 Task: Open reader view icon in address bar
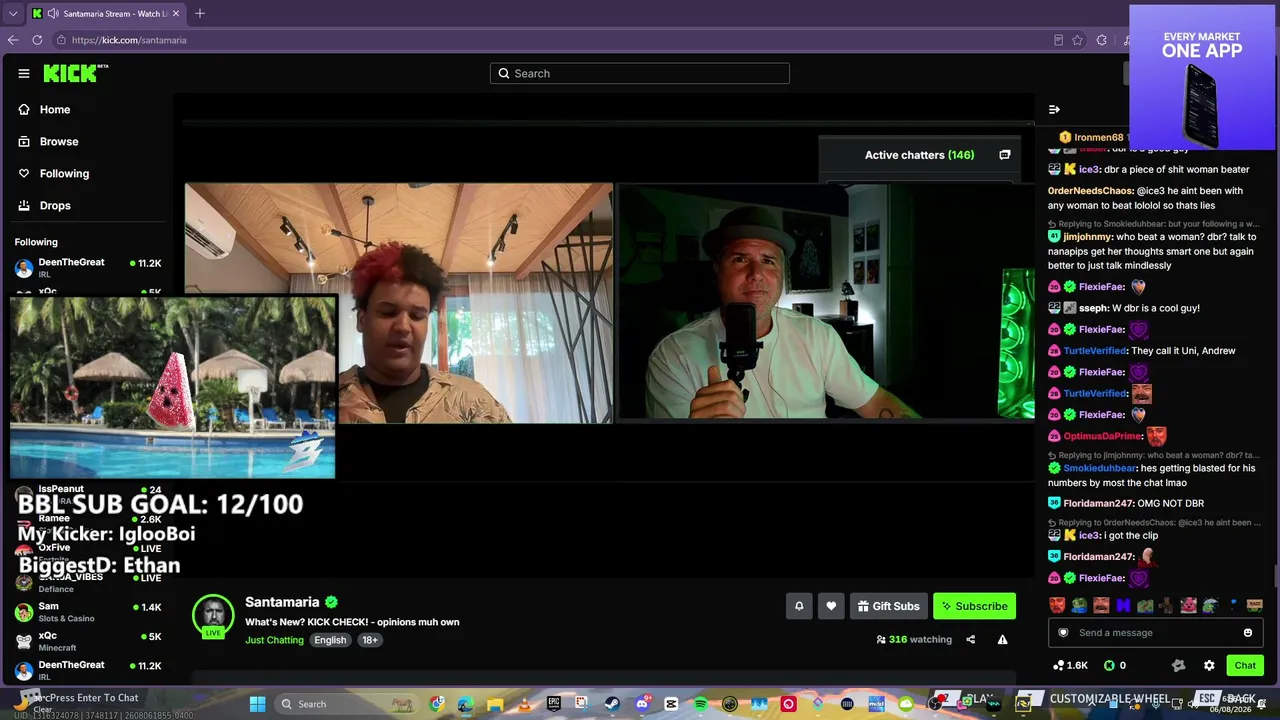pyautogui.click(x=1058, y=40)
